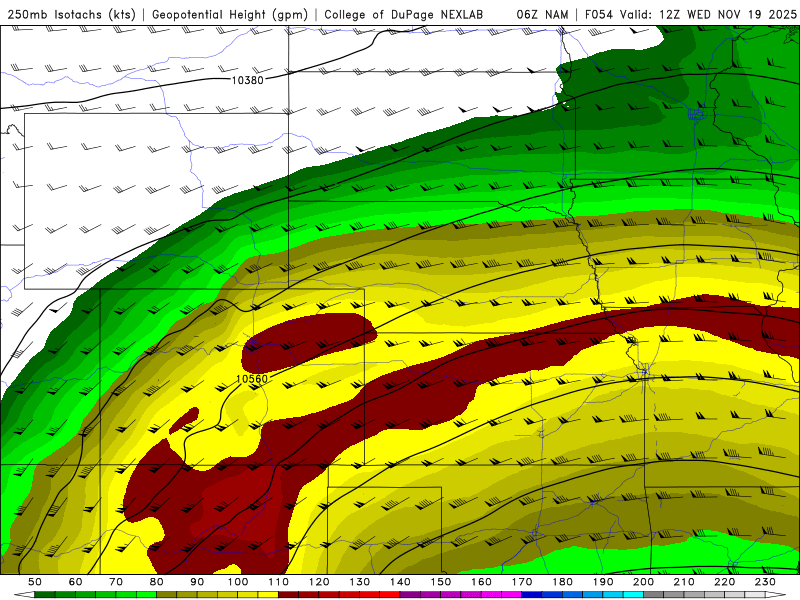This screenshot has height=600, width=800.
Task: Click the 110 legend value
Action: (278, 582)
